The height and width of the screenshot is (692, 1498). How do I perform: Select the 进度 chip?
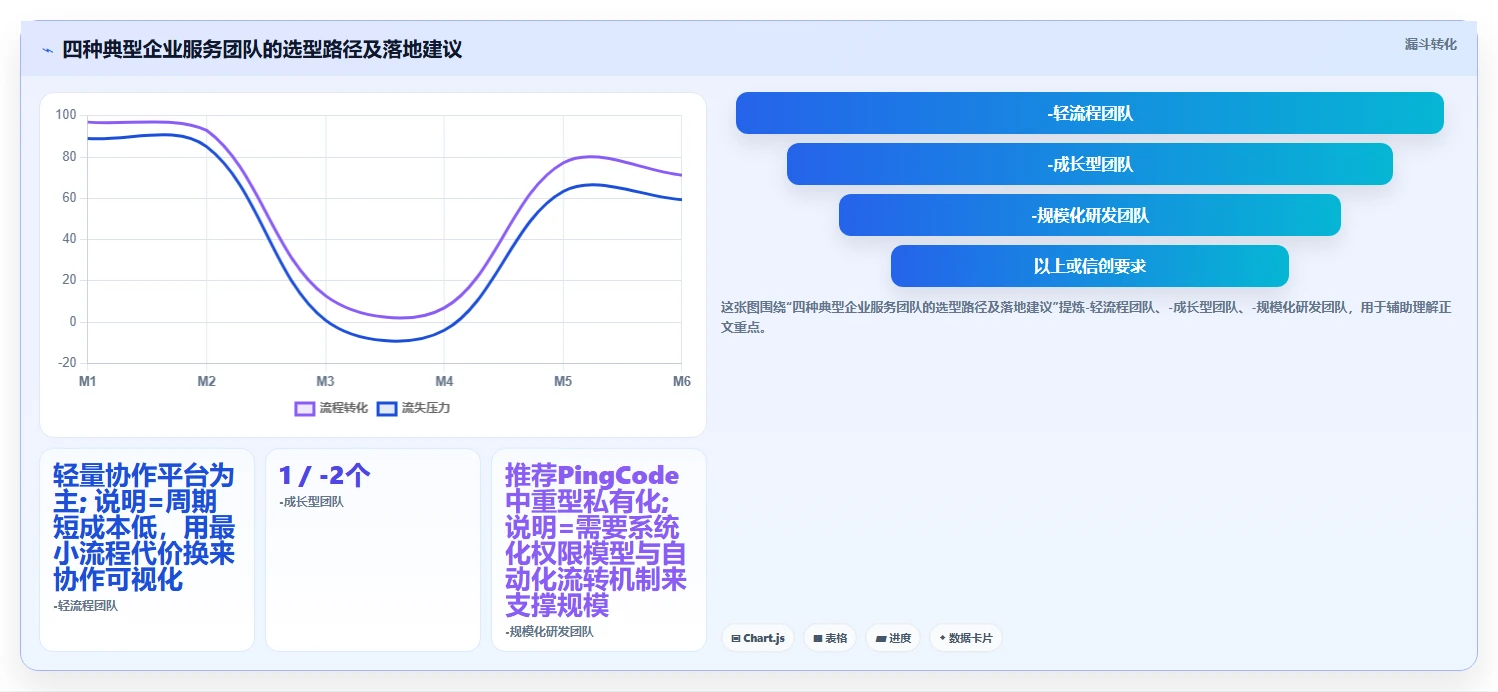click(893, 638)
